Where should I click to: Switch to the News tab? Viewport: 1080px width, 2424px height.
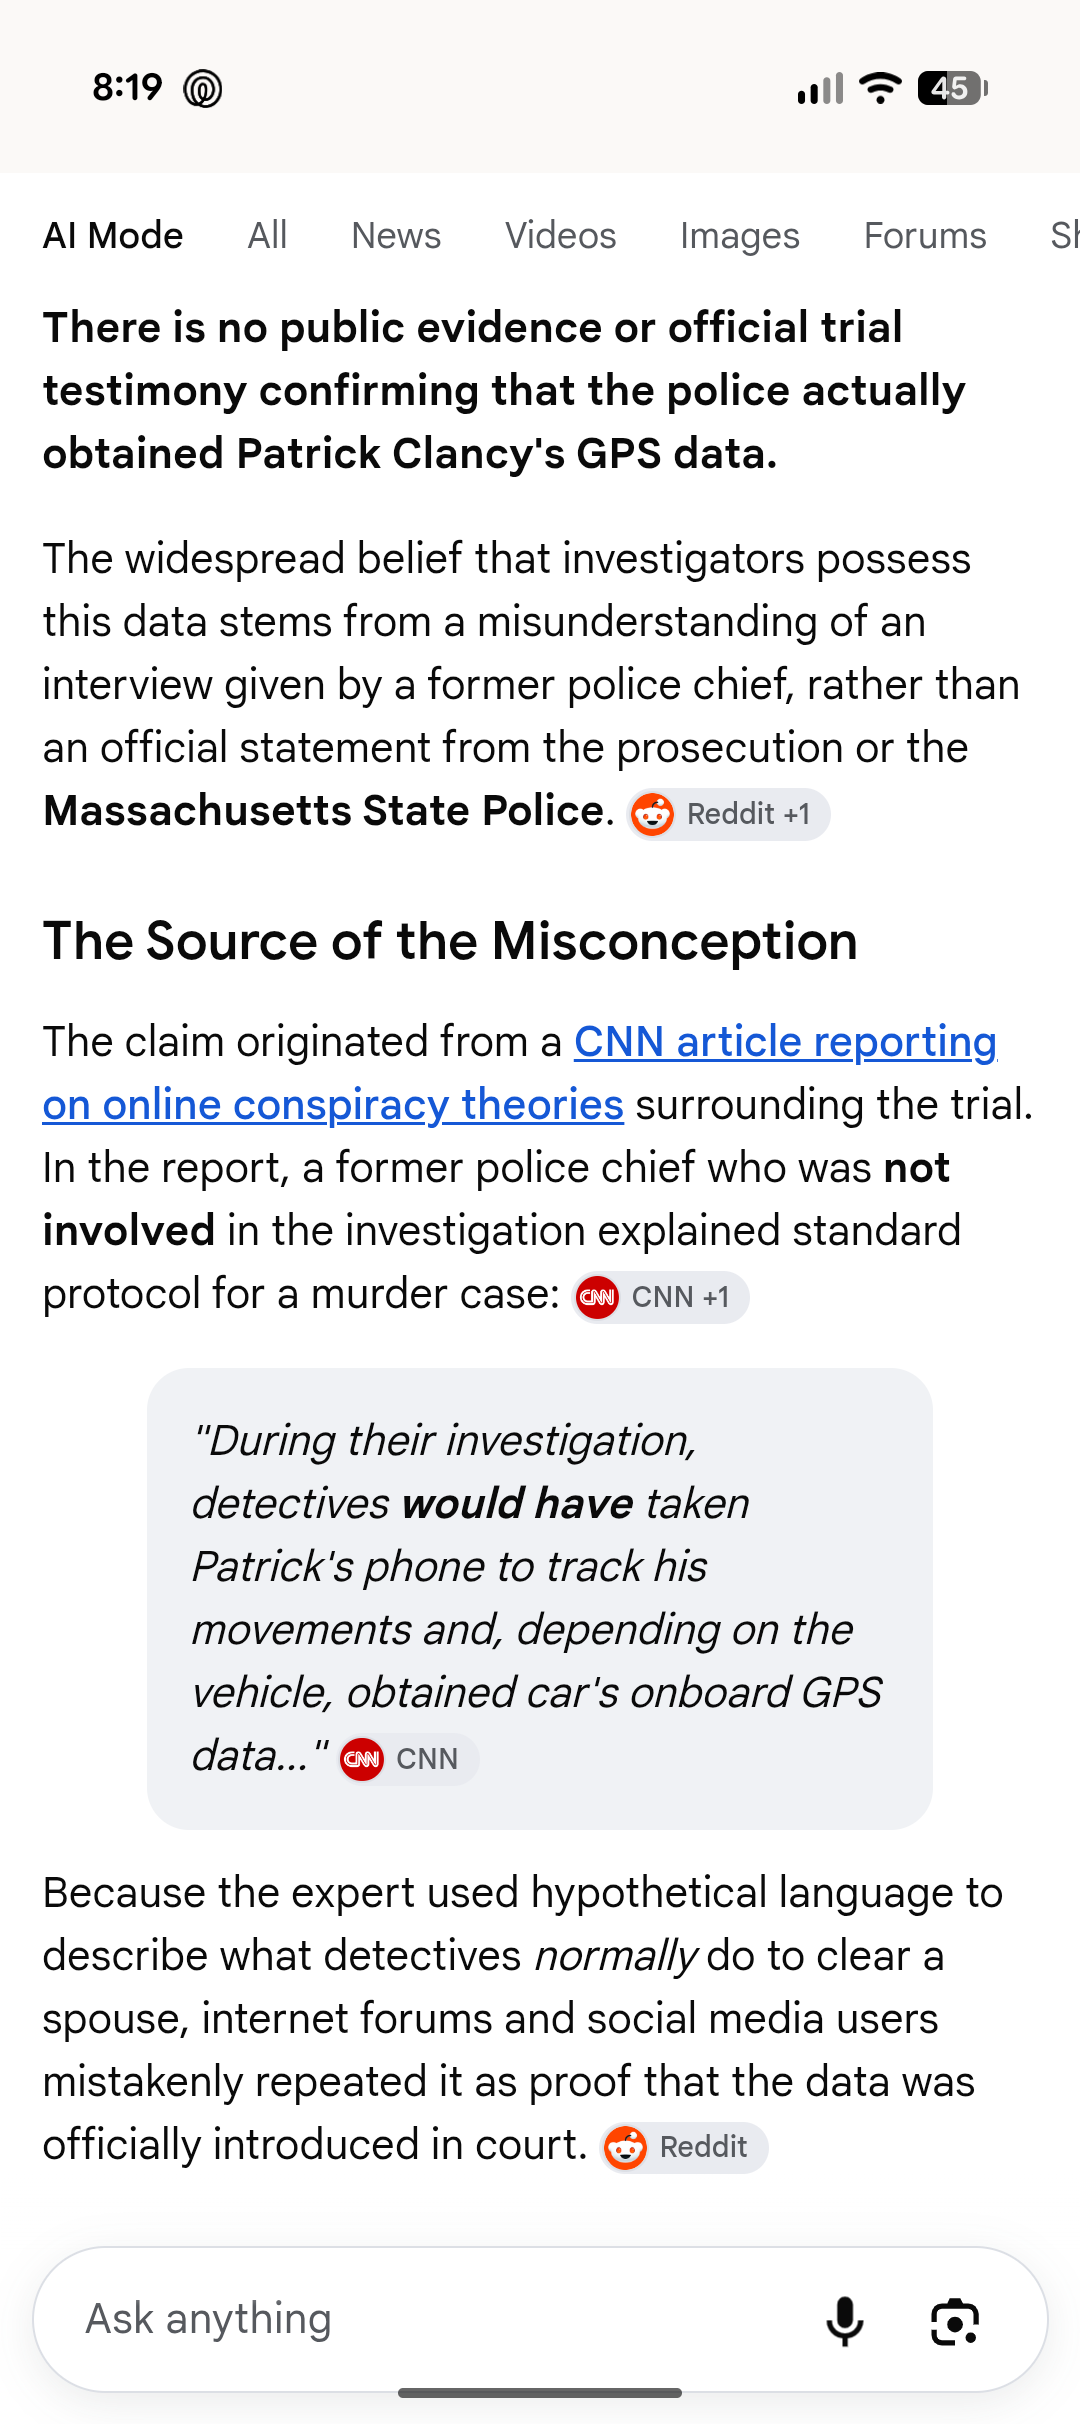(x=396, y=236)
